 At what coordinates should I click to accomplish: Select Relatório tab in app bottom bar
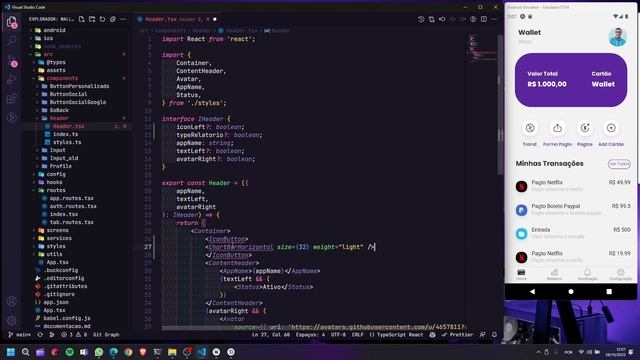click(x=554, y=275)
